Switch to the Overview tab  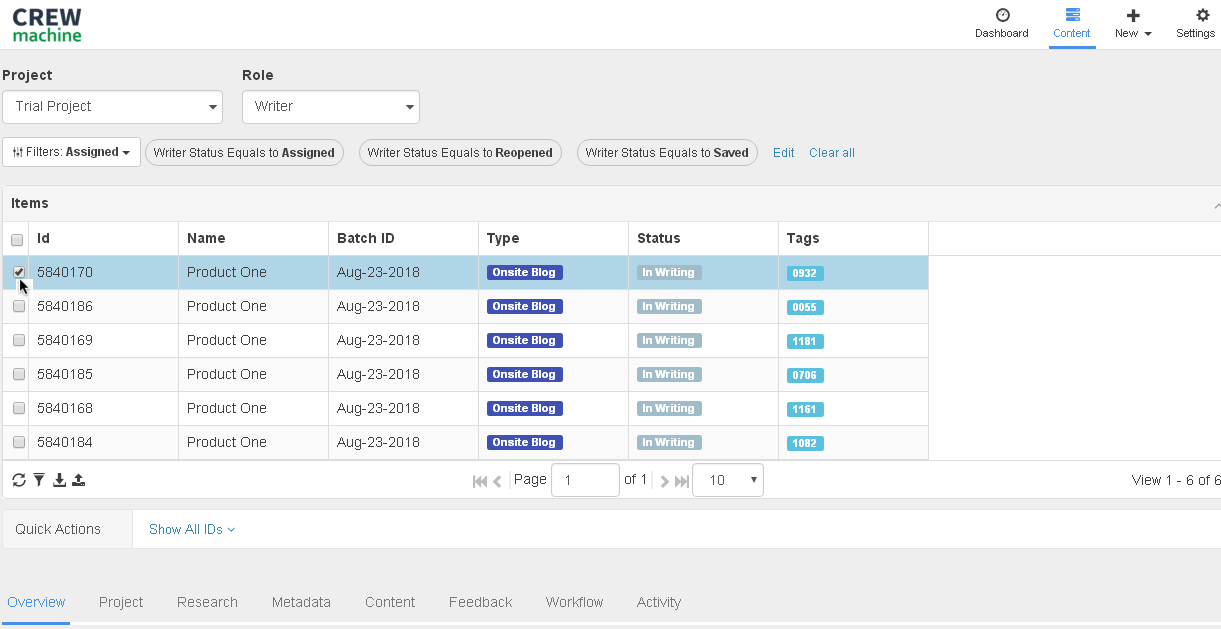point(36,602)
